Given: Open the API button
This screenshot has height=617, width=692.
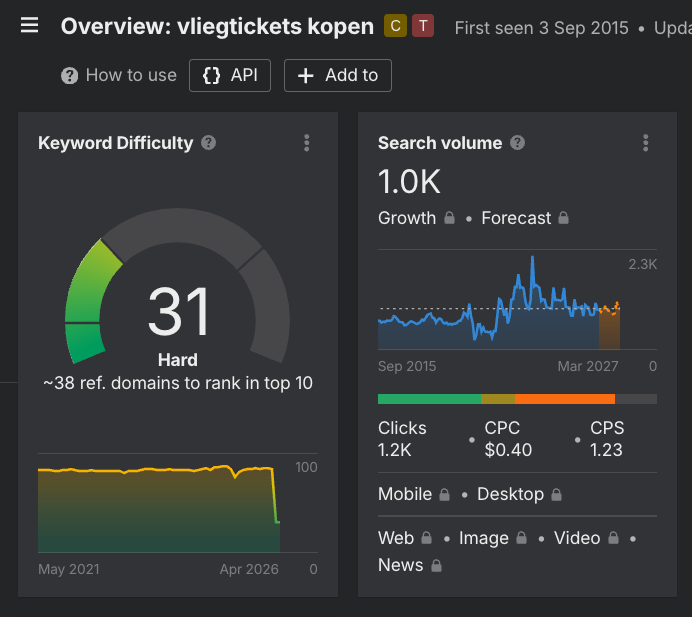Looking at the screenshot, I should coord(230,75).
